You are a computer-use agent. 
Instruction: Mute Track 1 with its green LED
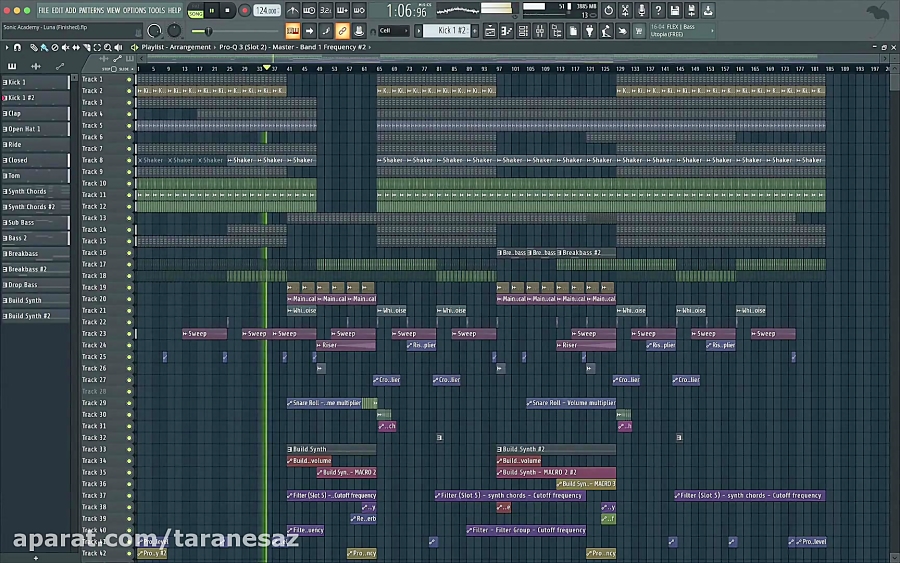click(x=129, y=79)
